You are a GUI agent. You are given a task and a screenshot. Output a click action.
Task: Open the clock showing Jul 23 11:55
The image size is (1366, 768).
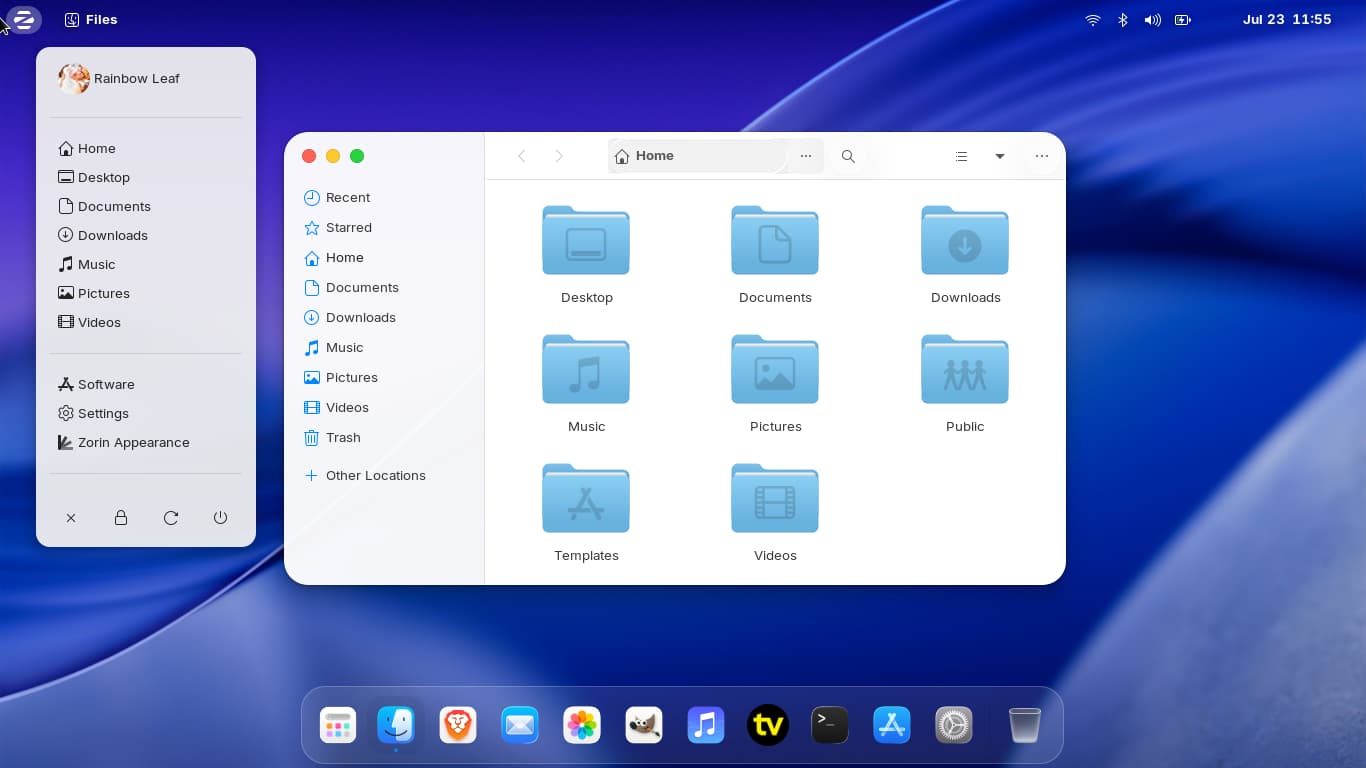pos(1287,19)
